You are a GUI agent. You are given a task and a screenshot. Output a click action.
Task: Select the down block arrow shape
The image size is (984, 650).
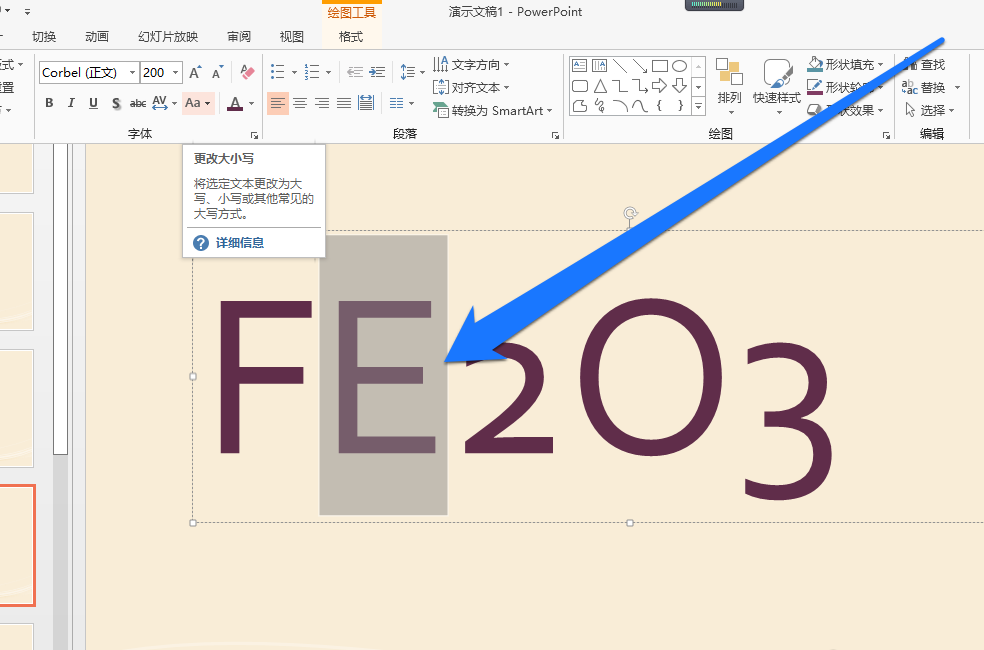(x=680, y=86)
